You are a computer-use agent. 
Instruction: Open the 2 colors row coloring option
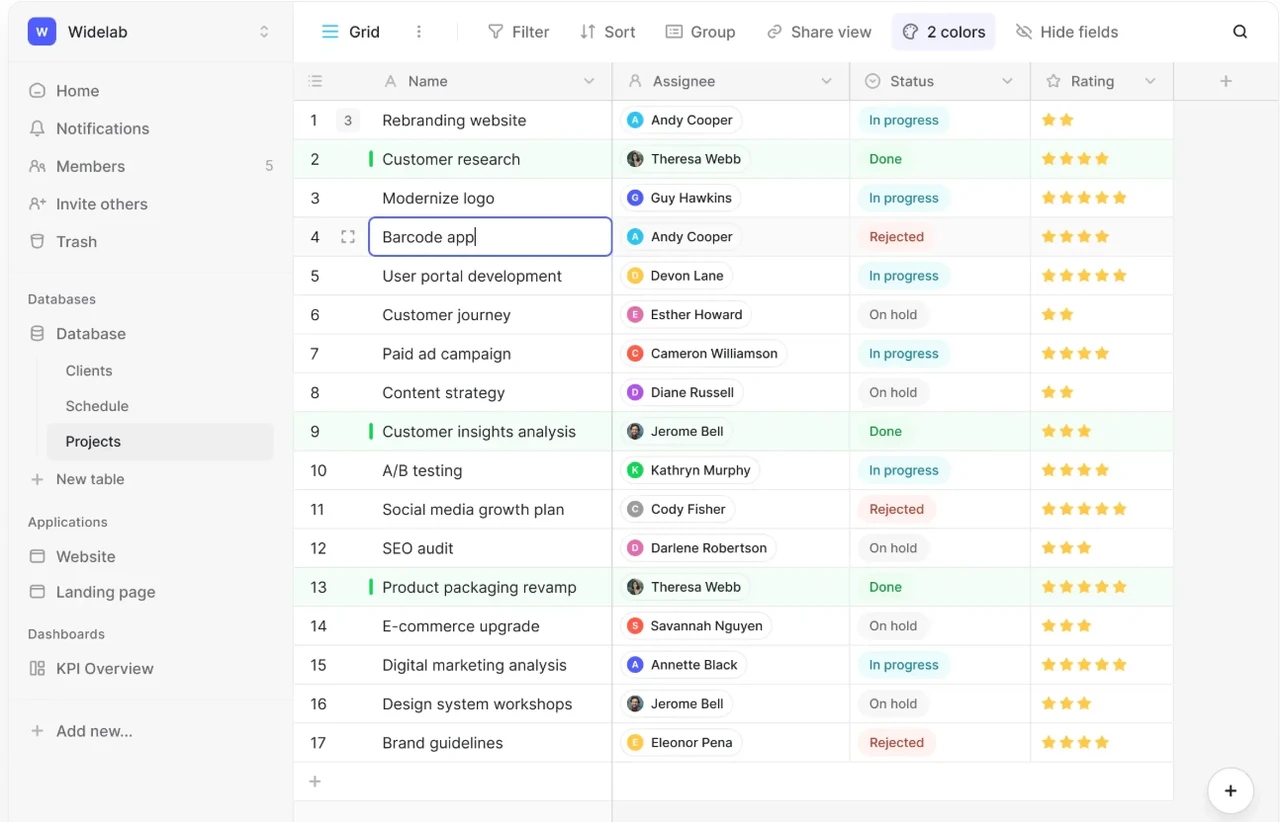pos(943,32)
